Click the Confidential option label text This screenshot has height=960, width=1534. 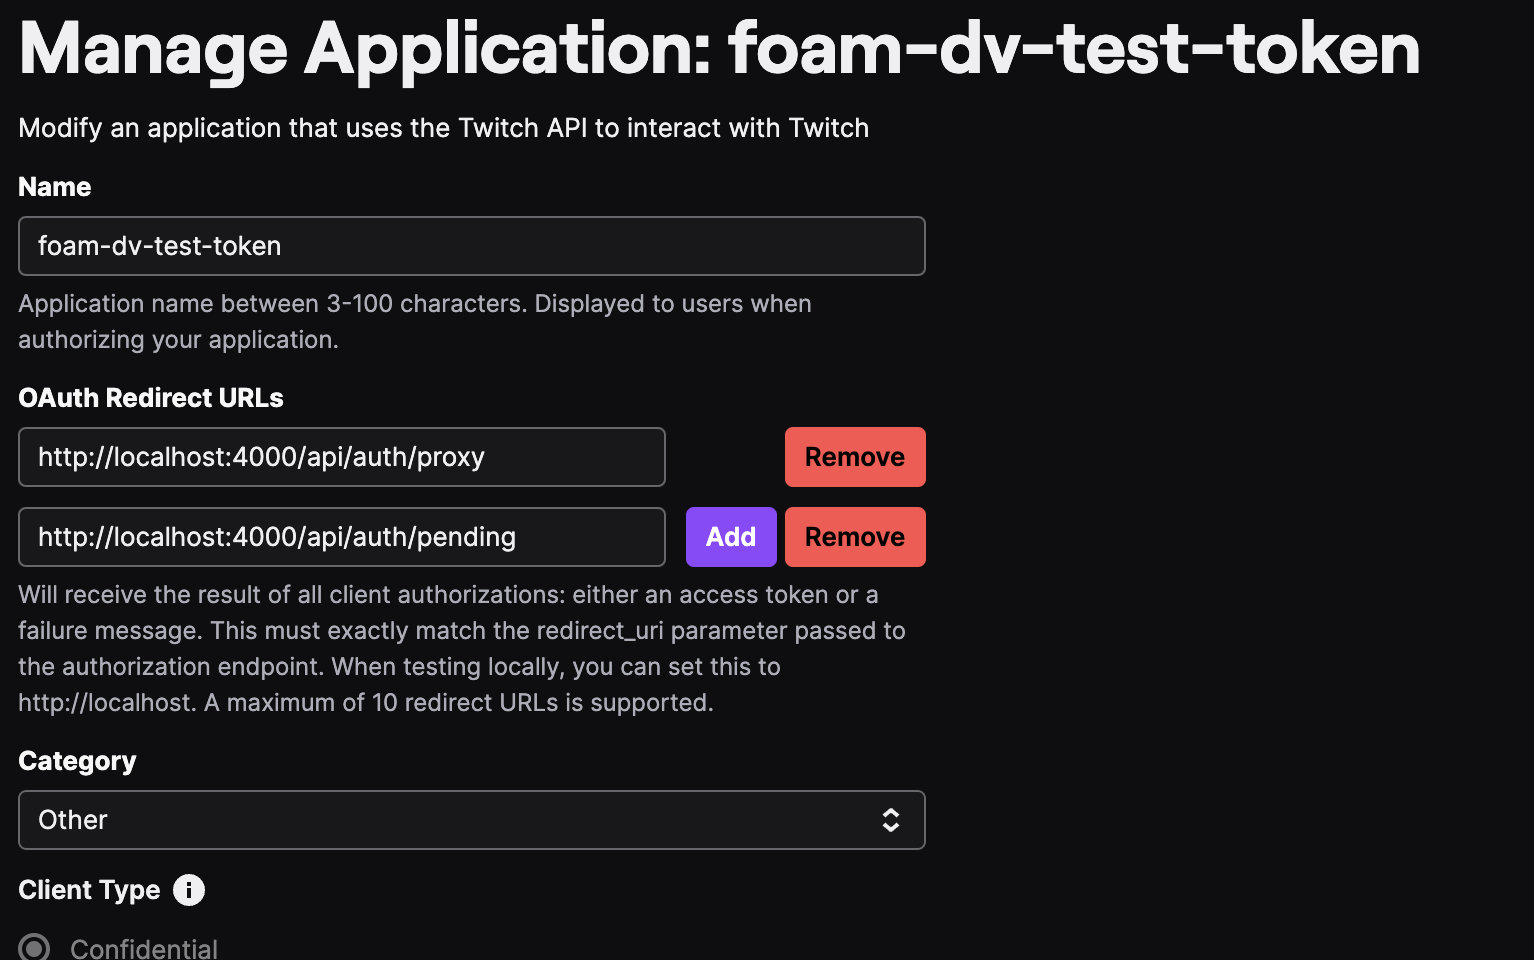coord(144,948)
